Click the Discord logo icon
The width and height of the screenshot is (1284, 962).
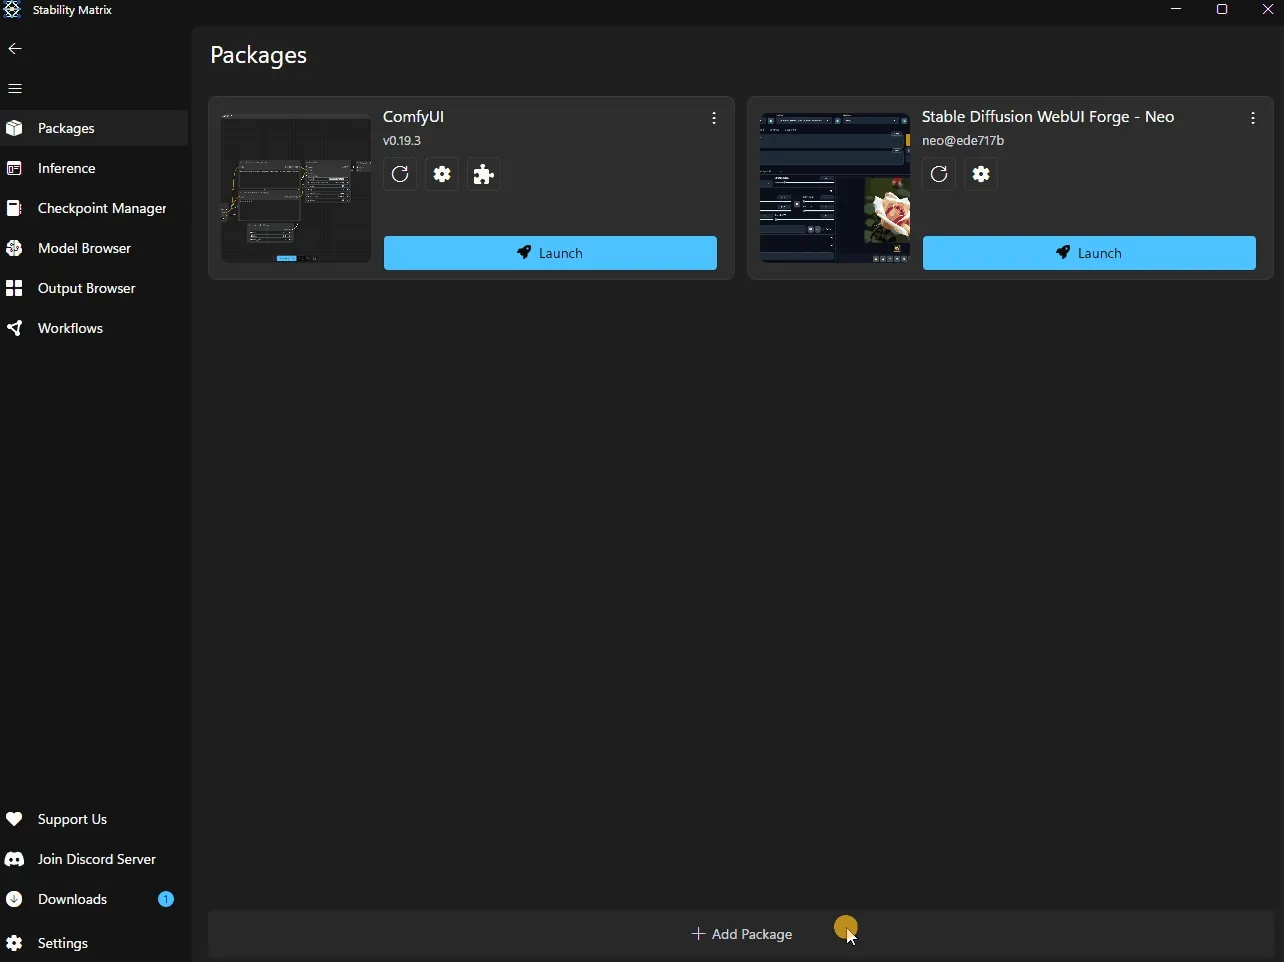[14, 860]
